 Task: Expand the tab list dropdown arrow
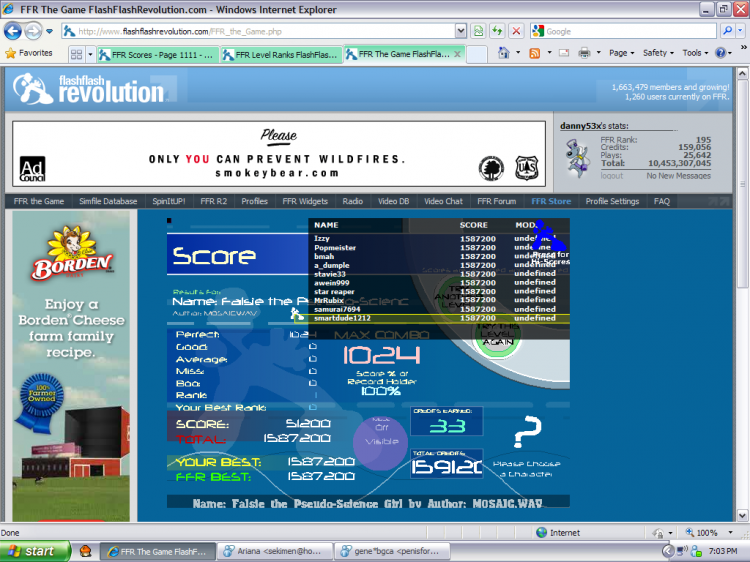point(90,55)
